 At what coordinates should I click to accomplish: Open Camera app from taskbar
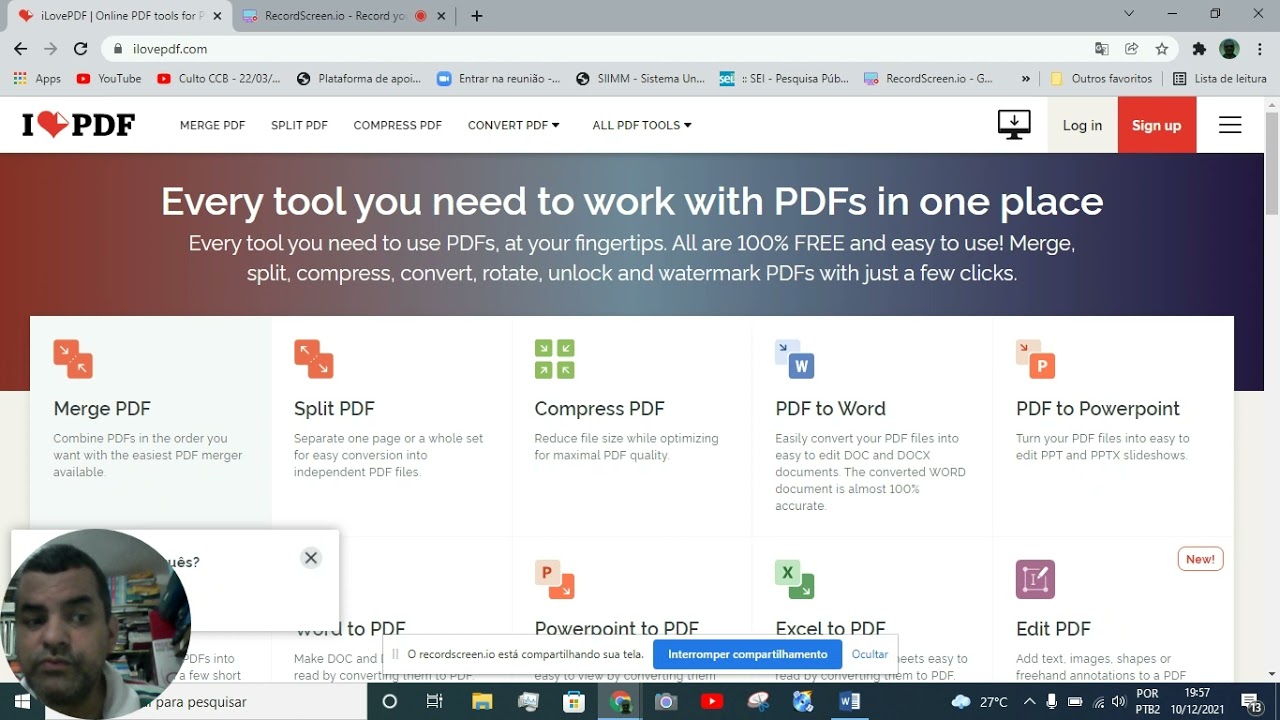(x=666, y=702)
